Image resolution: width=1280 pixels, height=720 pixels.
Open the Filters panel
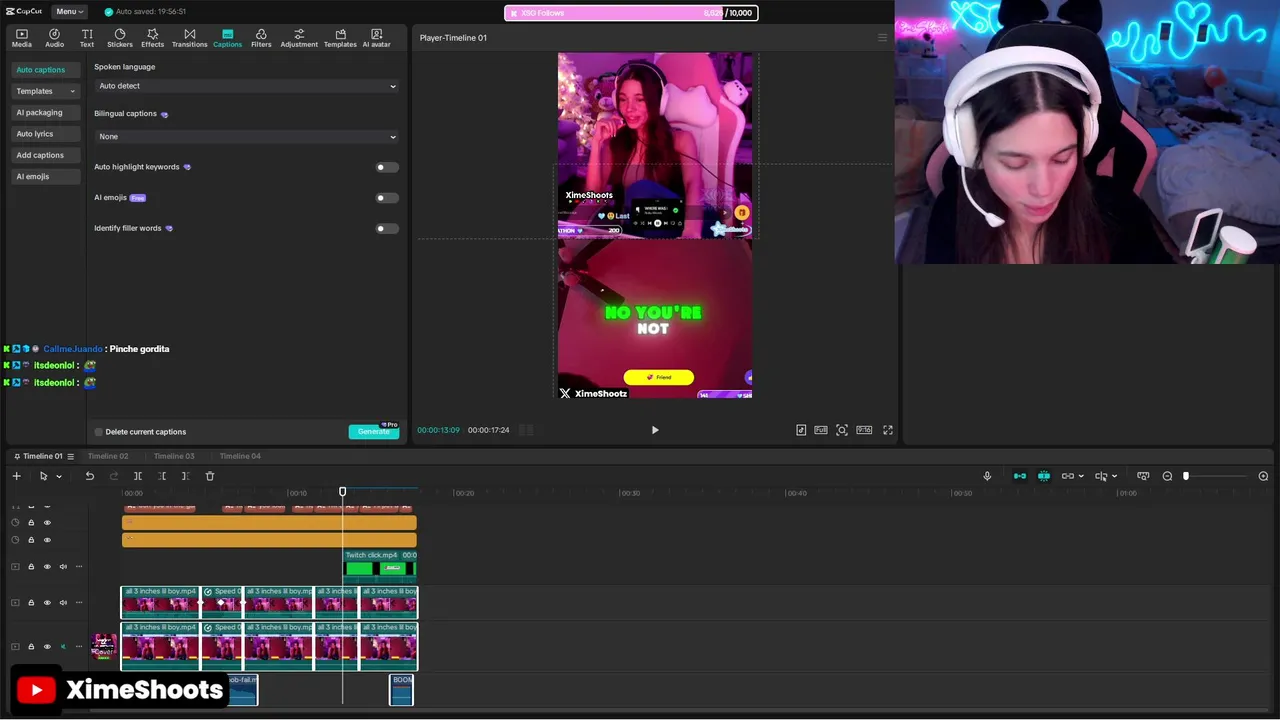[261, 38]
